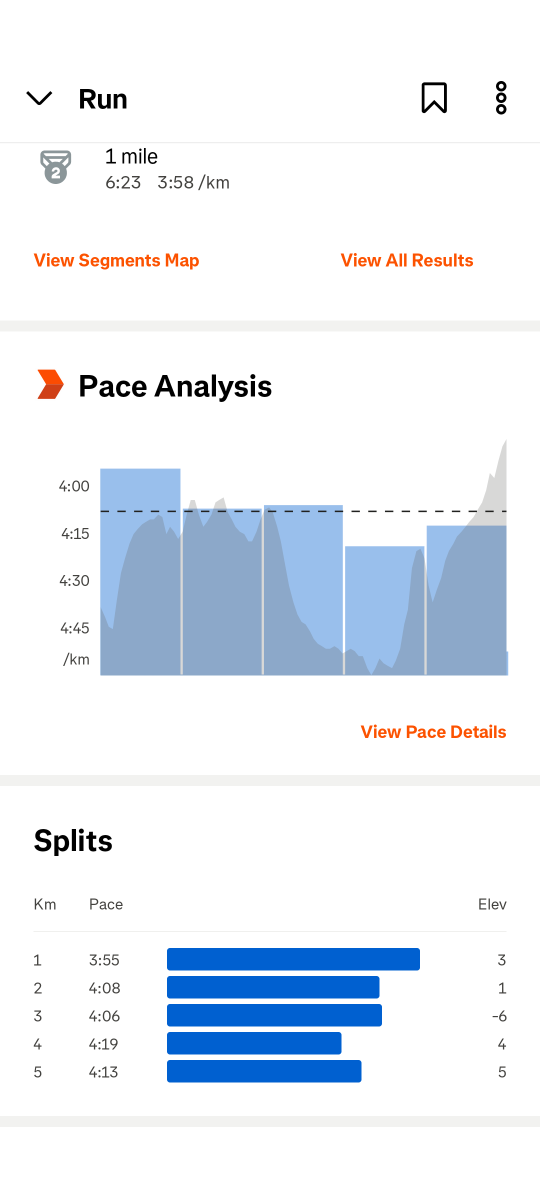Open View Segments Map link
The image size is (540, 1200).
[116, 260]
